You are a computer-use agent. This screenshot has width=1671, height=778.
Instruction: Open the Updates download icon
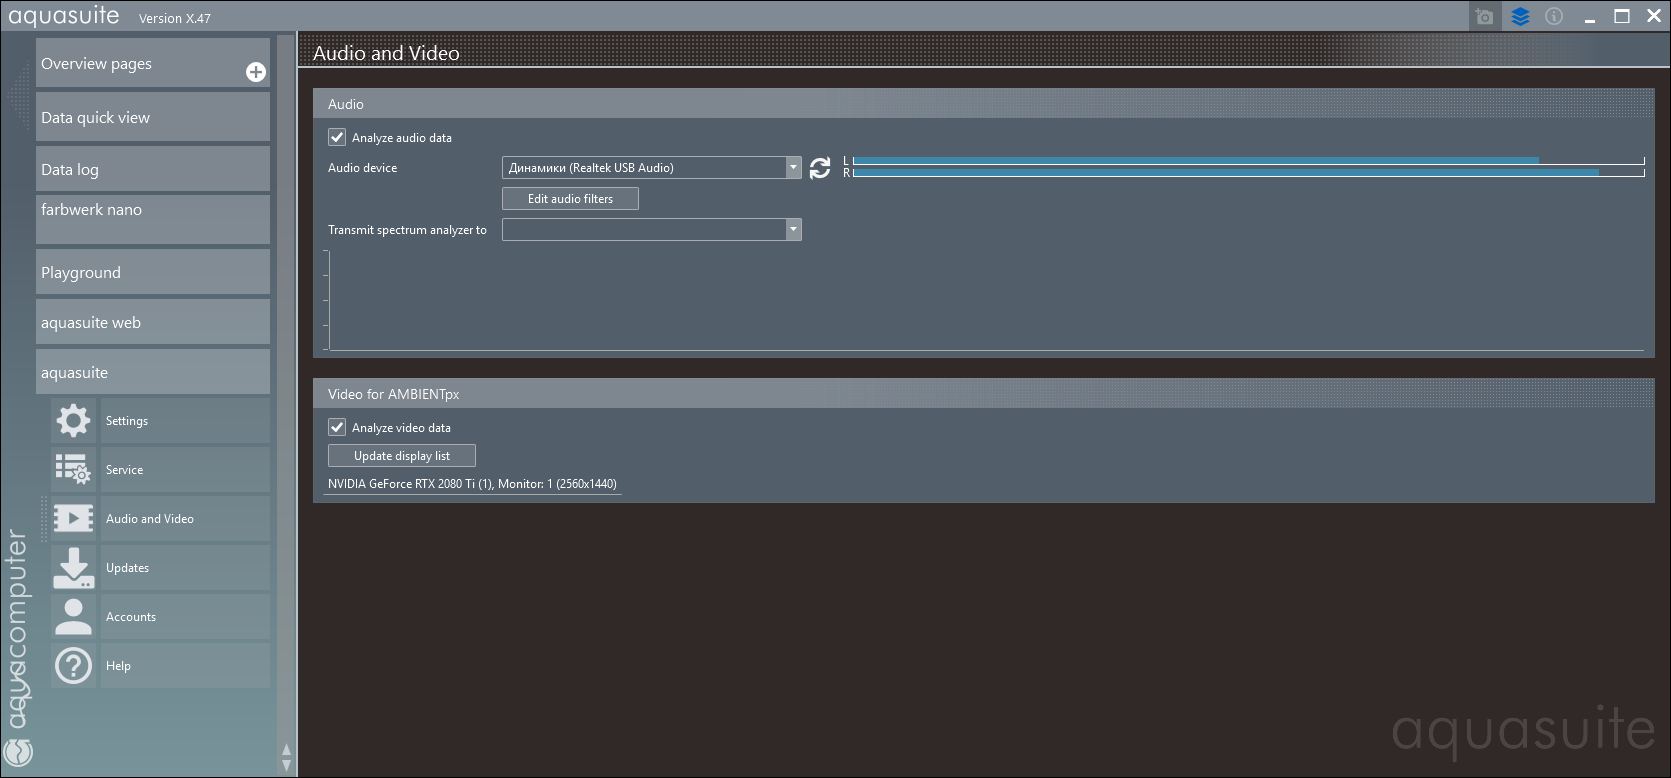click(73, 568)
